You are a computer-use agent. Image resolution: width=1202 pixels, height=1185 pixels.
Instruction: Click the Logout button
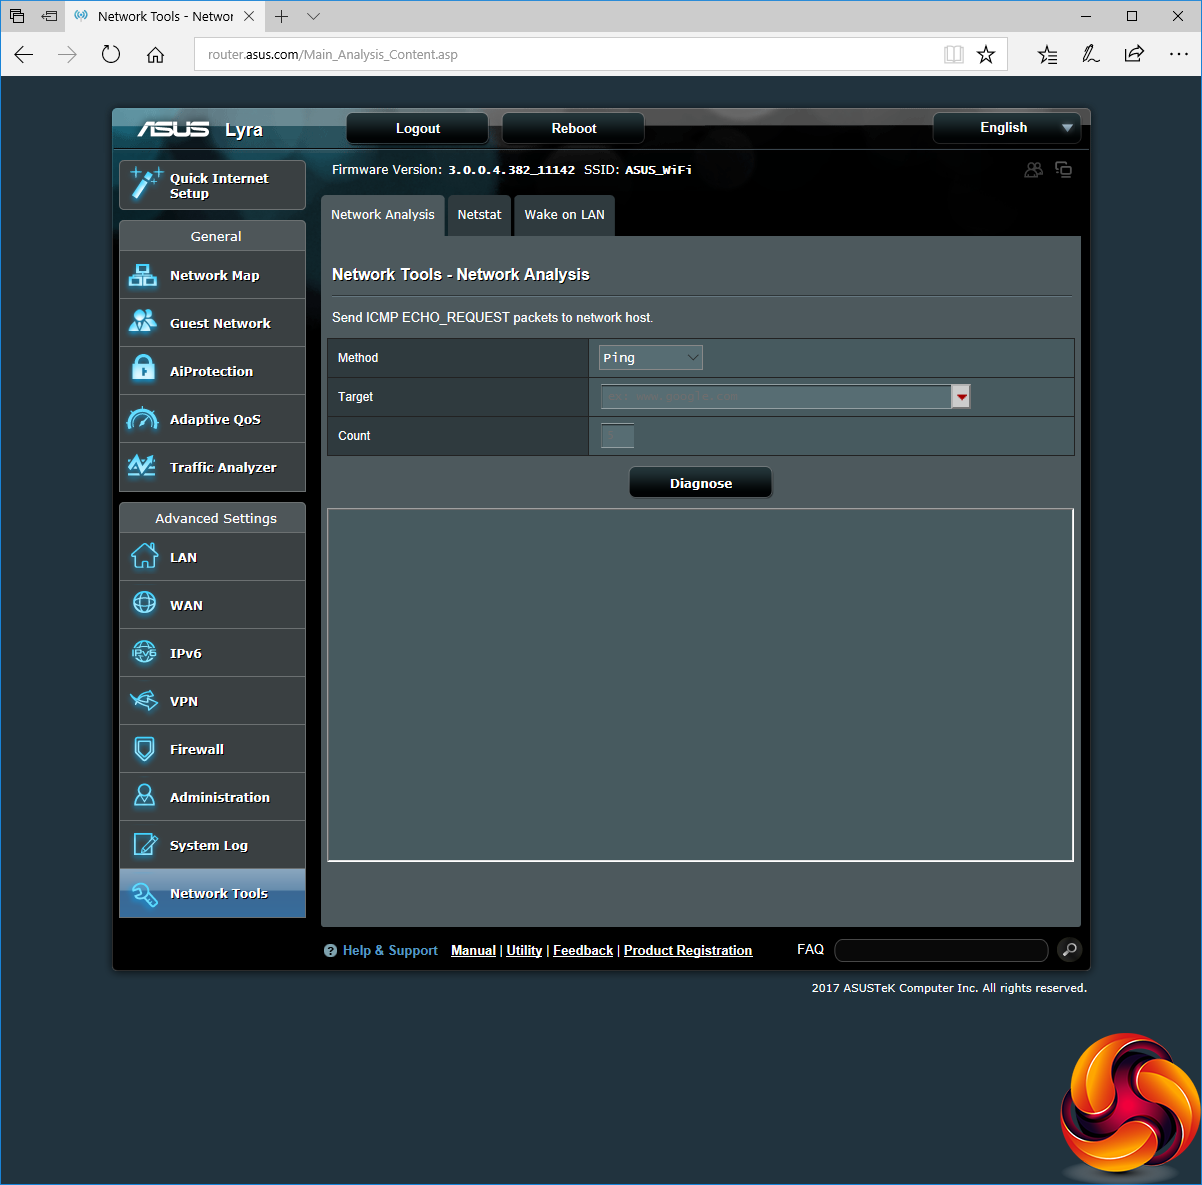tap(418, 129)
